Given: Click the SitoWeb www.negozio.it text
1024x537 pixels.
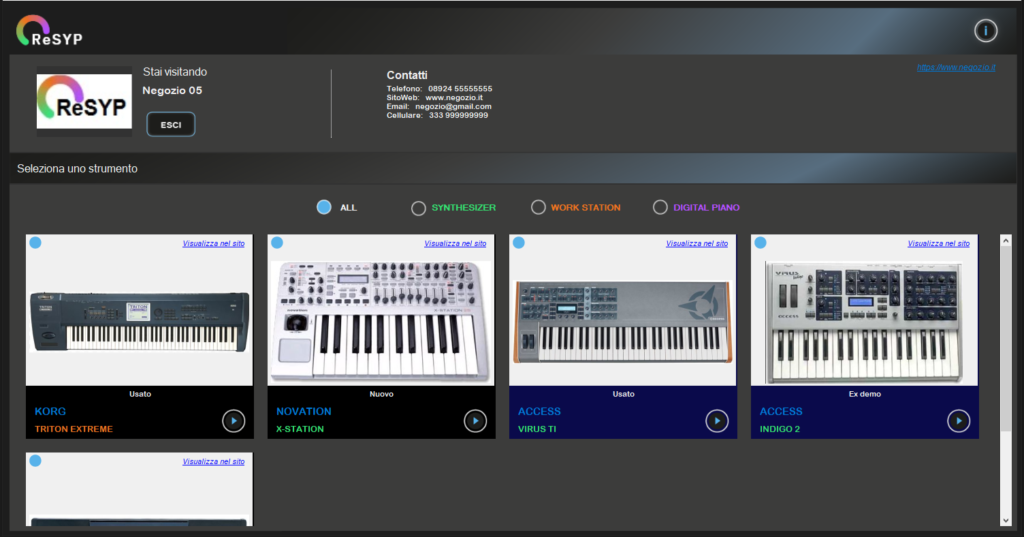Looking at the screenshot, I should click(435, 97).
